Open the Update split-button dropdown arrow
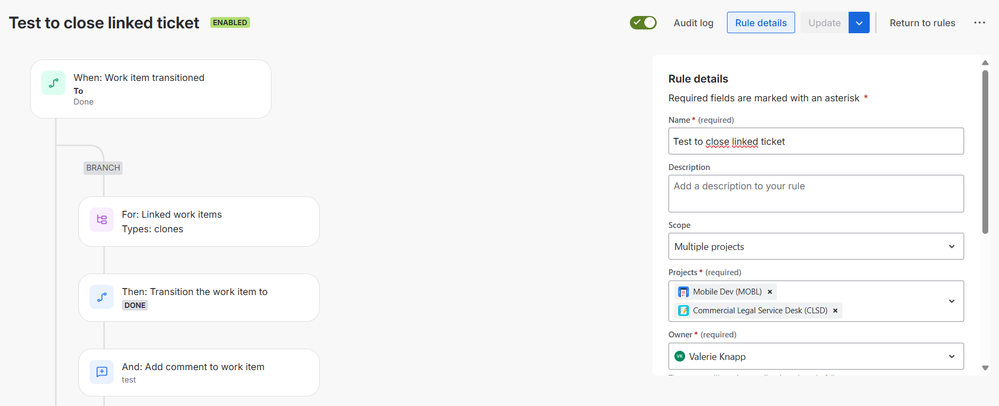 point(858,23)
